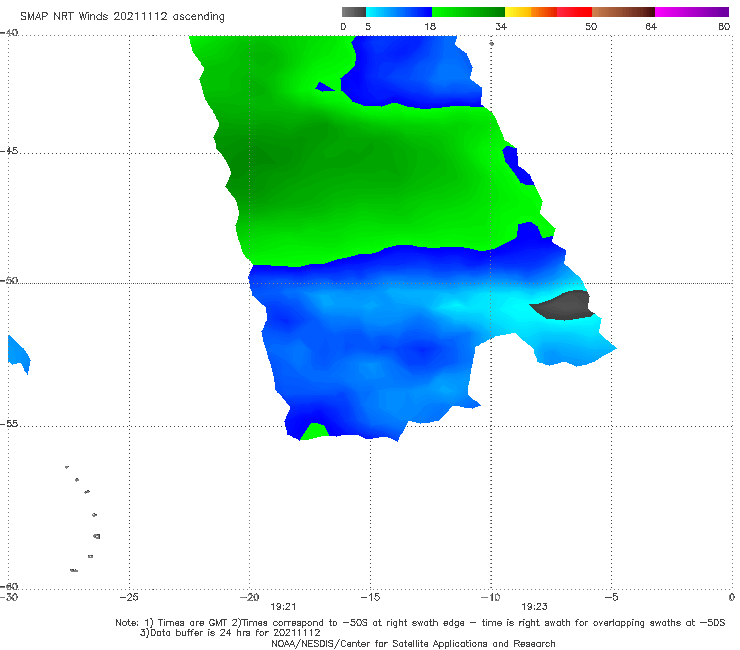Click the color bar label '50'
The image size is (740, 650).
[591, 27]
